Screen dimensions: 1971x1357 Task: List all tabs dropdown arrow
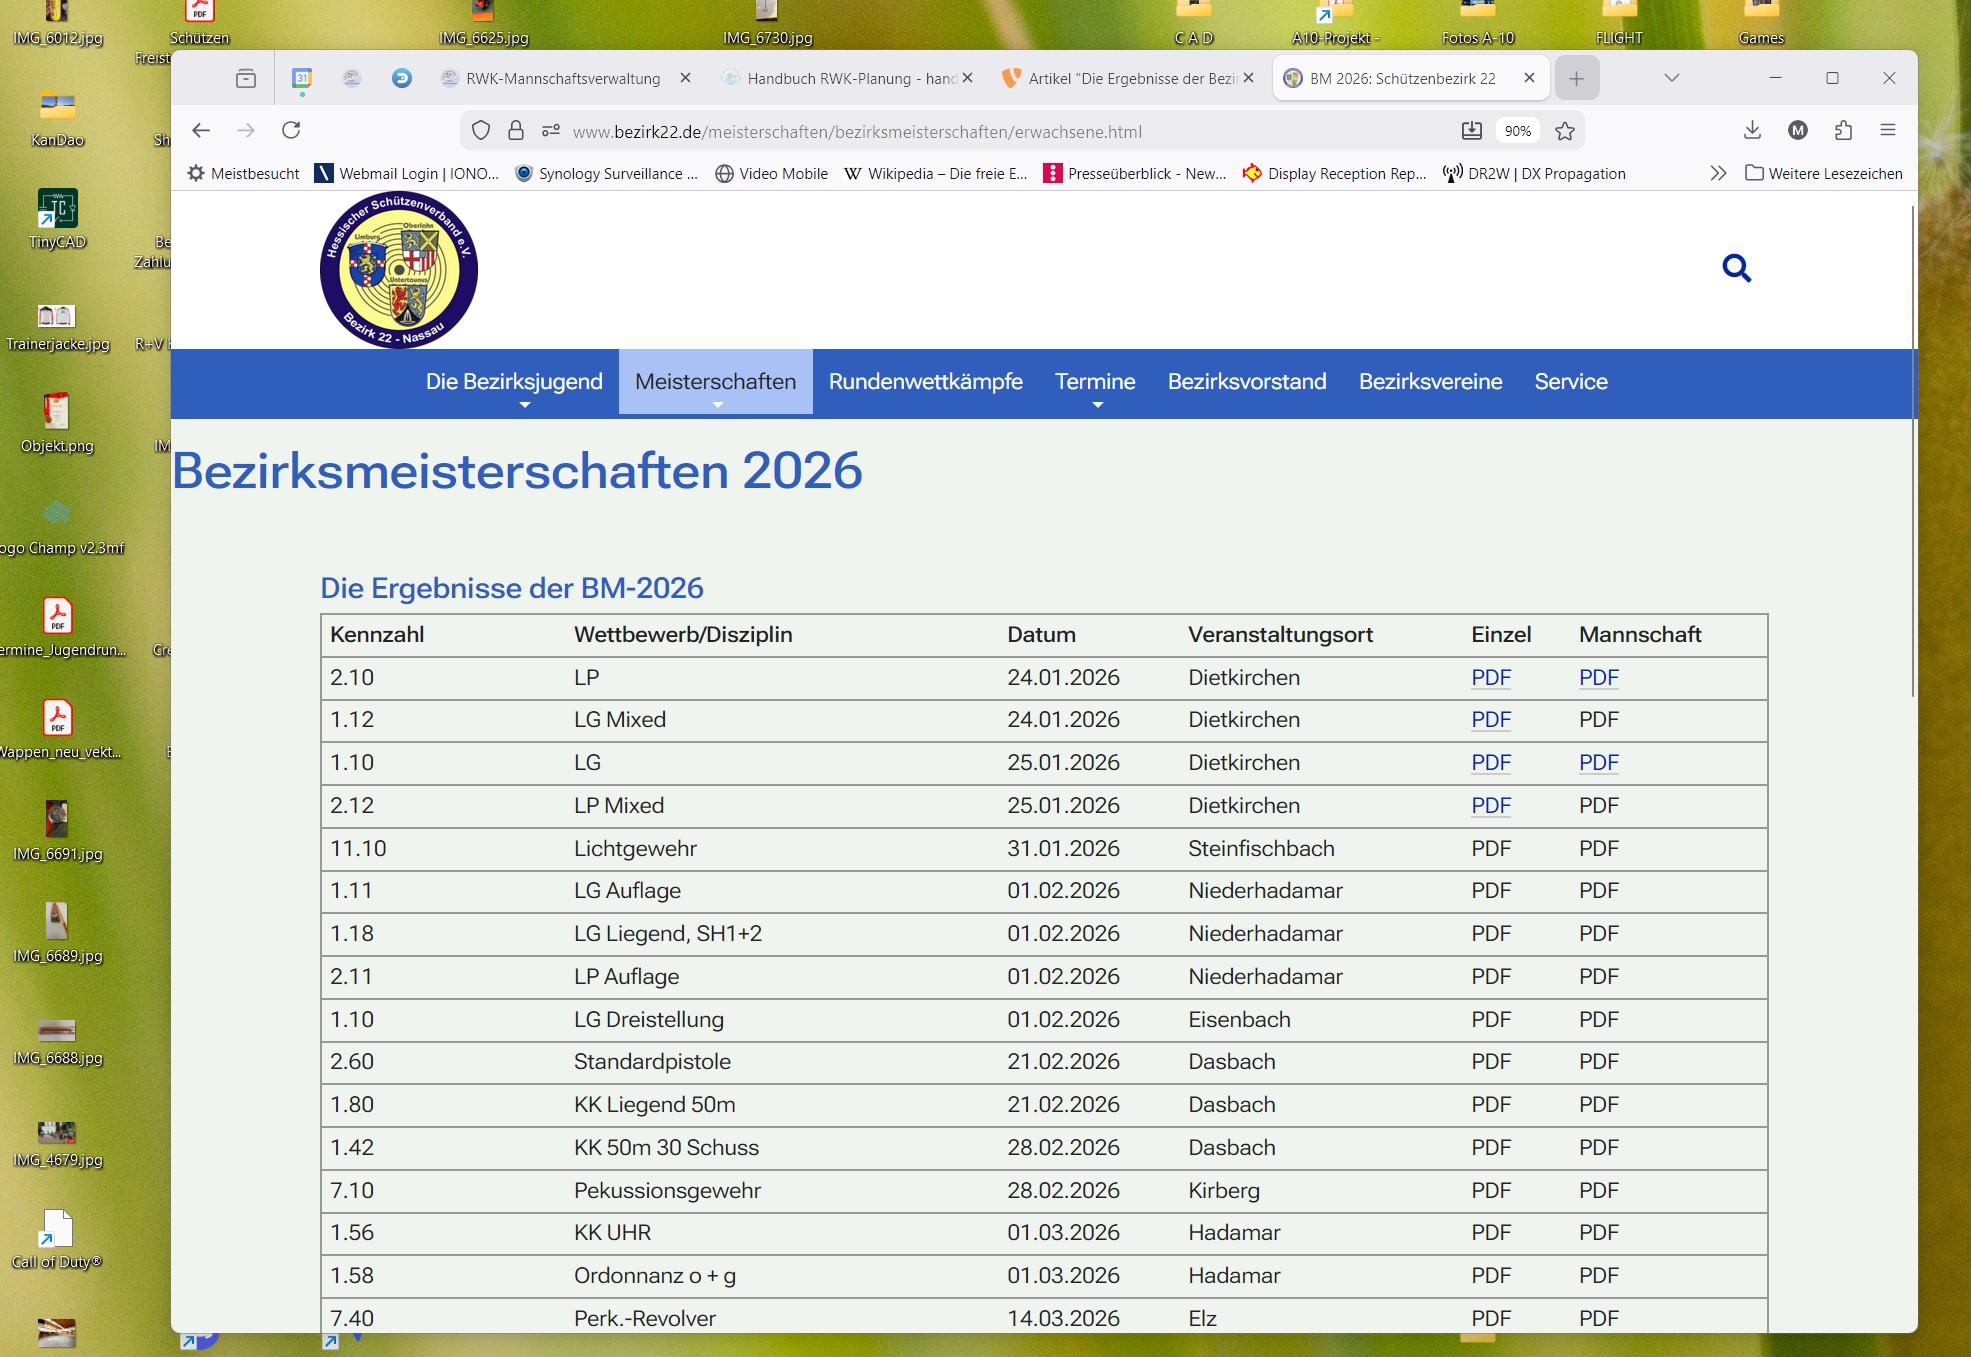[1671, 78]
